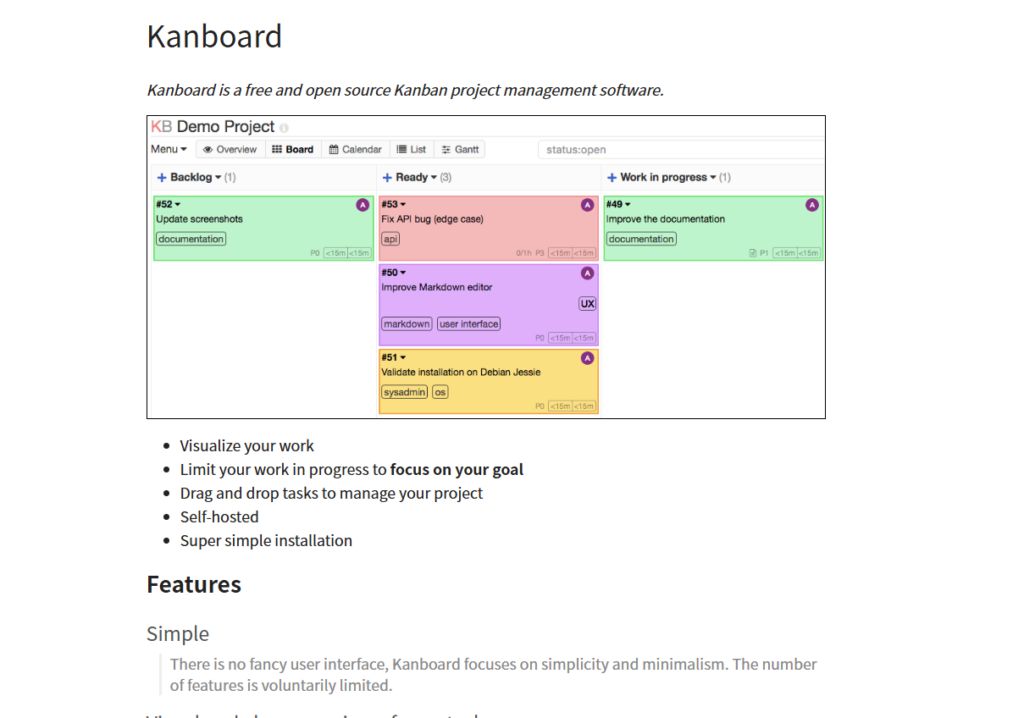Open the Gantt view
The image size is (1024, 718).
point(460,150)
